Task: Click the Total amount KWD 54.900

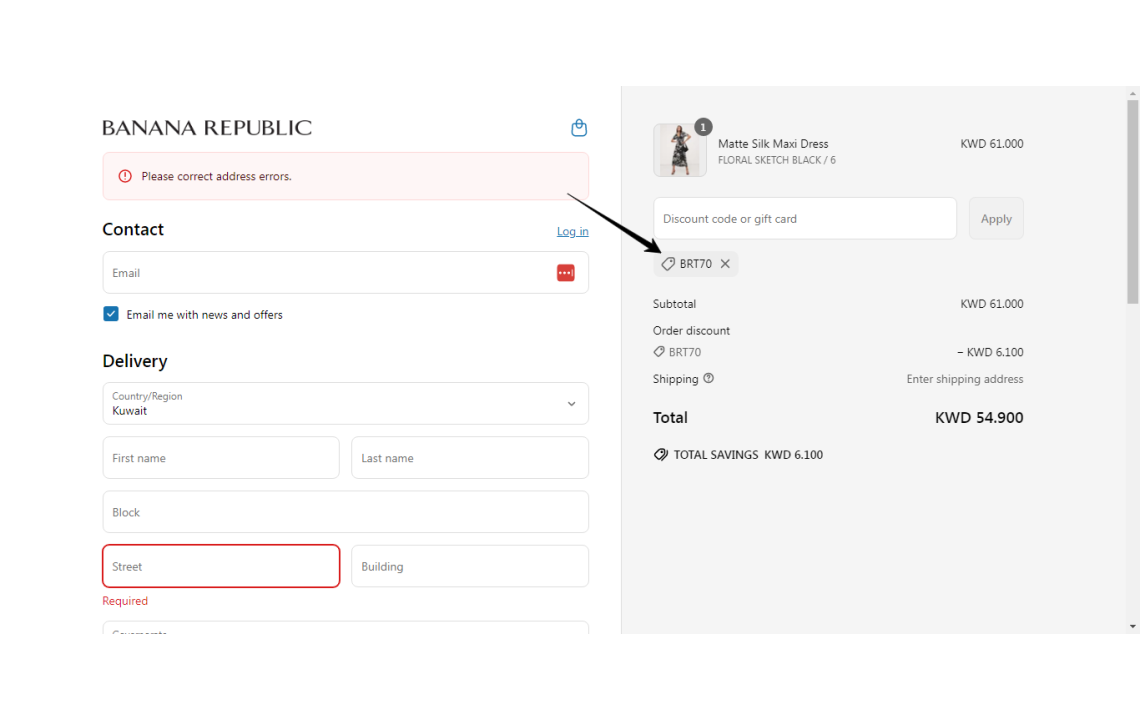Action: [979, 417]
